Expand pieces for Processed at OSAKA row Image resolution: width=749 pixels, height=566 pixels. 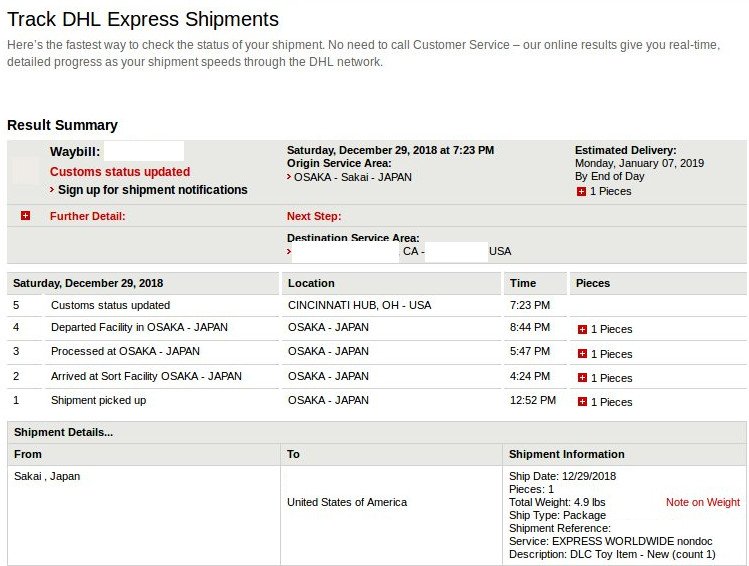pyautogui.click(x=582, y=353)
